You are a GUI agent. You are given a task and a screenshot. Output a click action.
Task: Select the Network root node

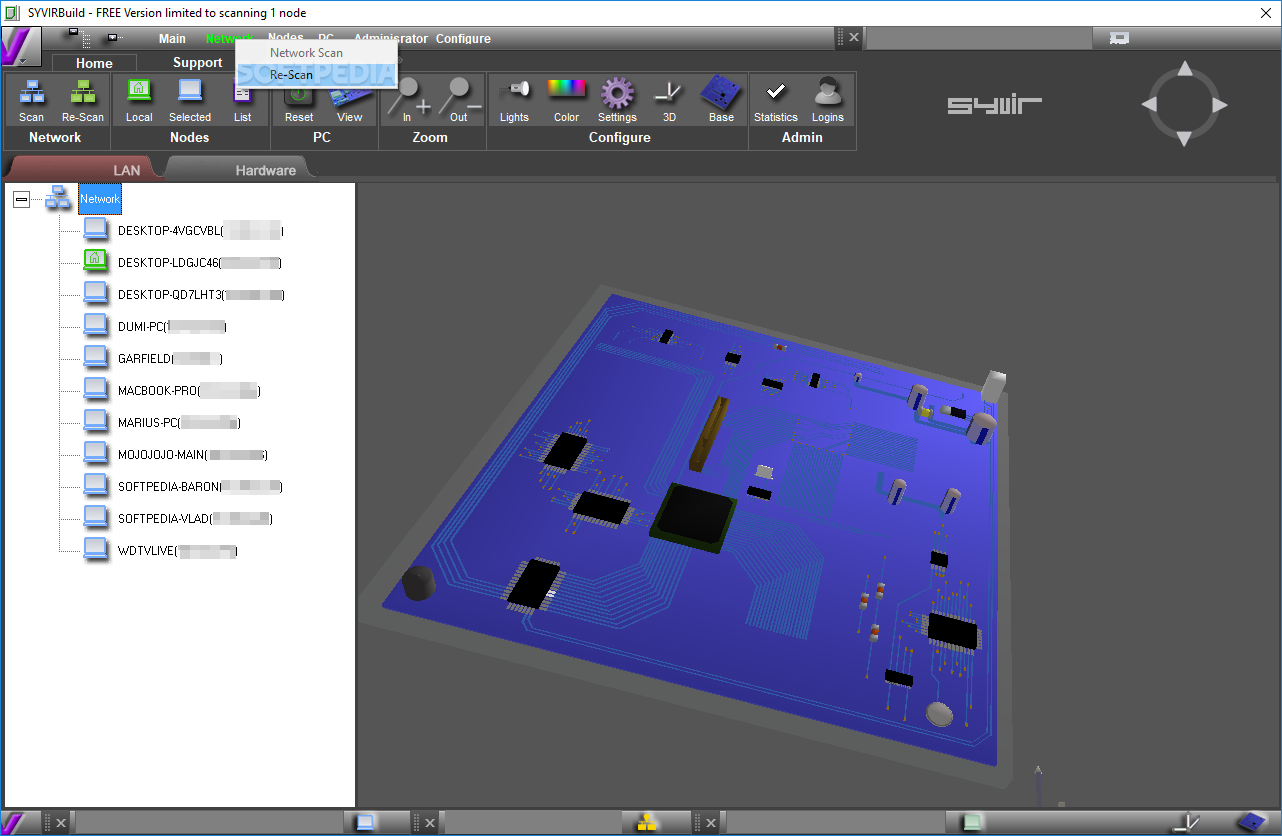click(x=100, y=199)
